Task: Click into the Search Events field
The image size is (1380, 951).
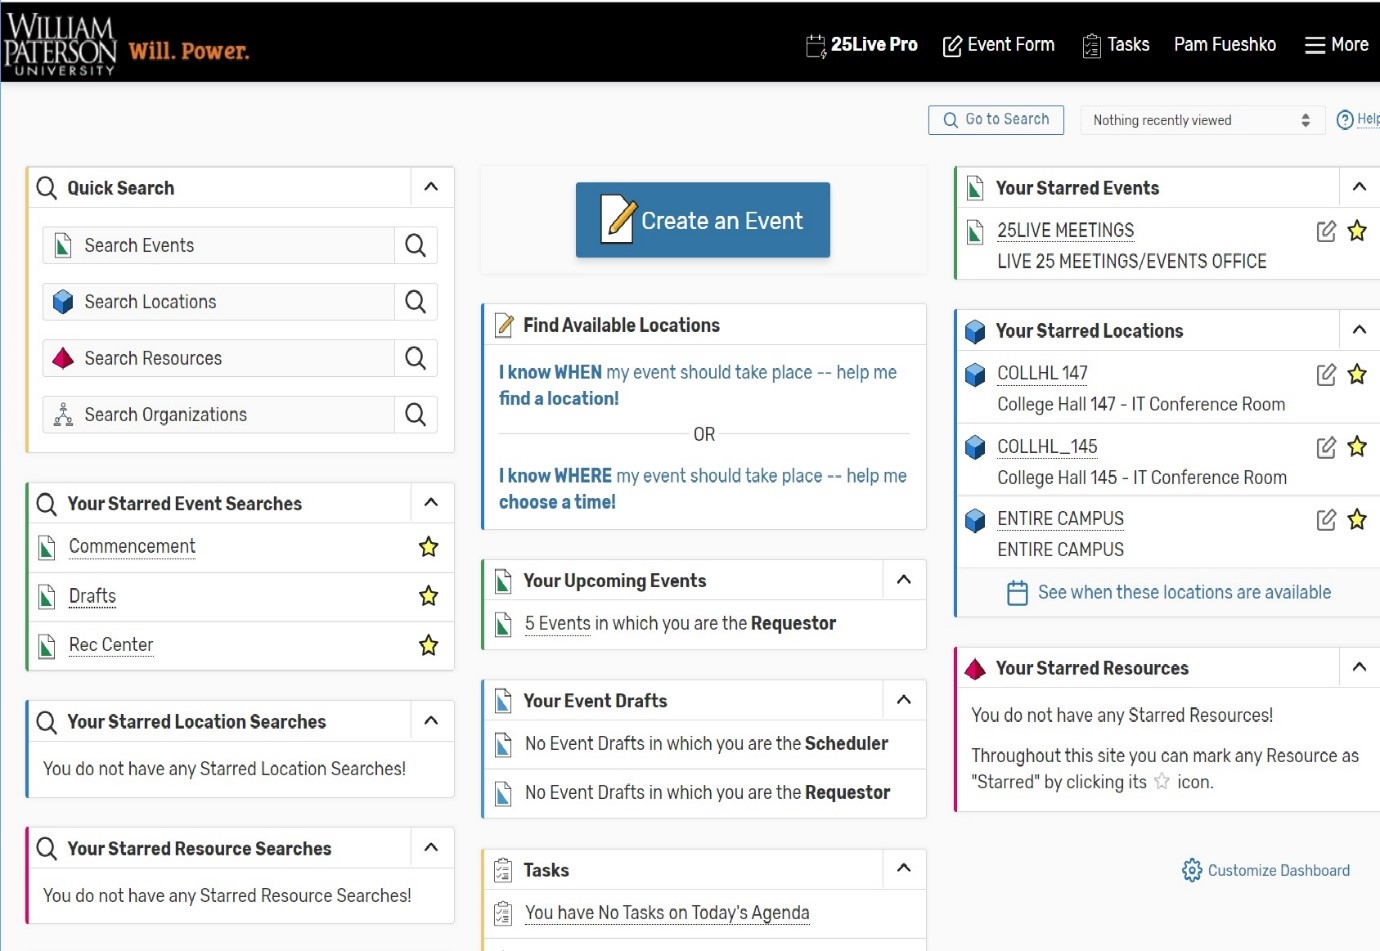Action: point(219,245)
